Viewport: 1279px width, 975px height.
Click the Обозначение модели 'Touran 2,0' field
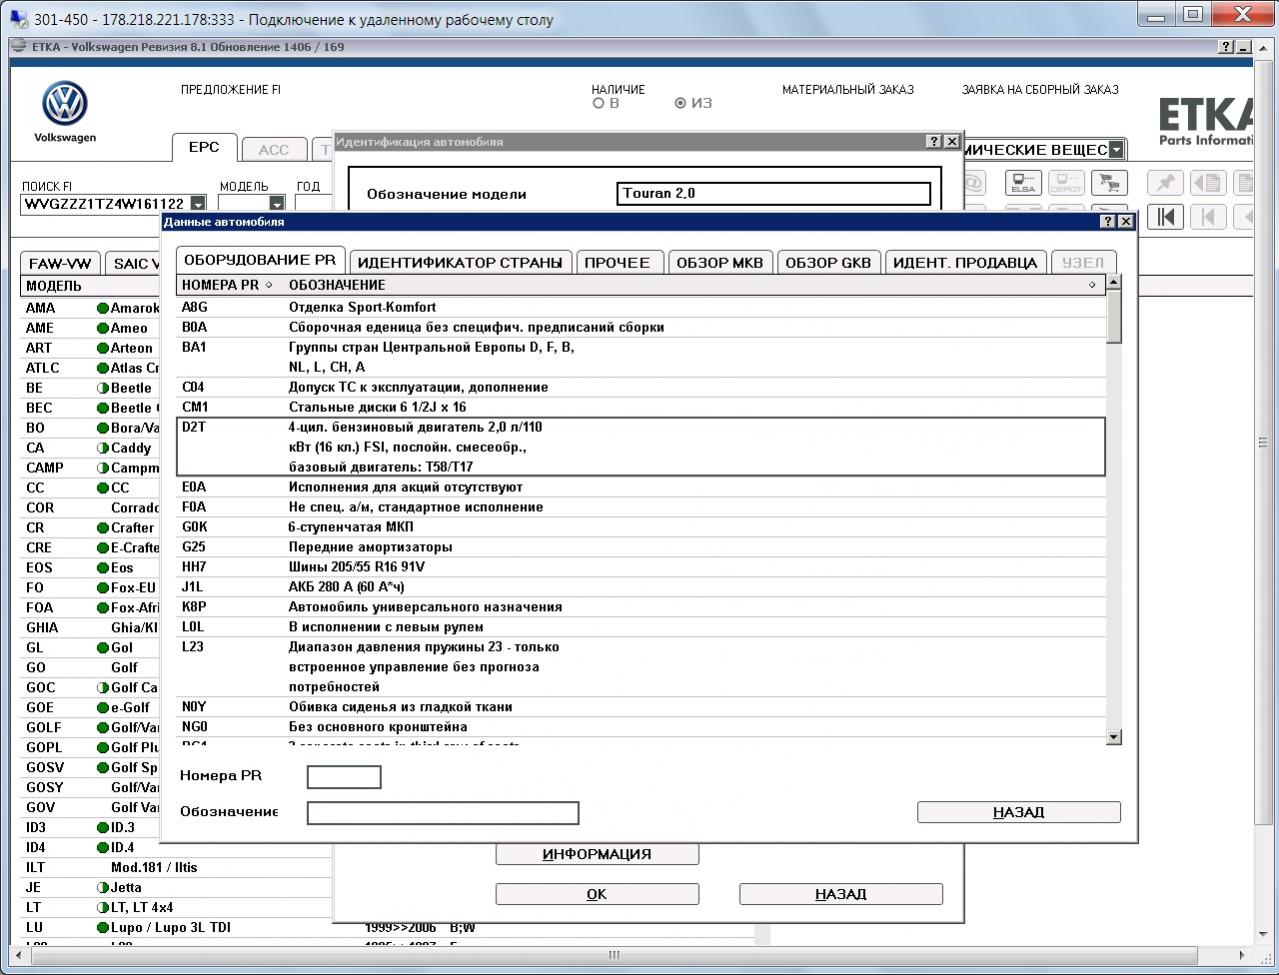[774, 194]
